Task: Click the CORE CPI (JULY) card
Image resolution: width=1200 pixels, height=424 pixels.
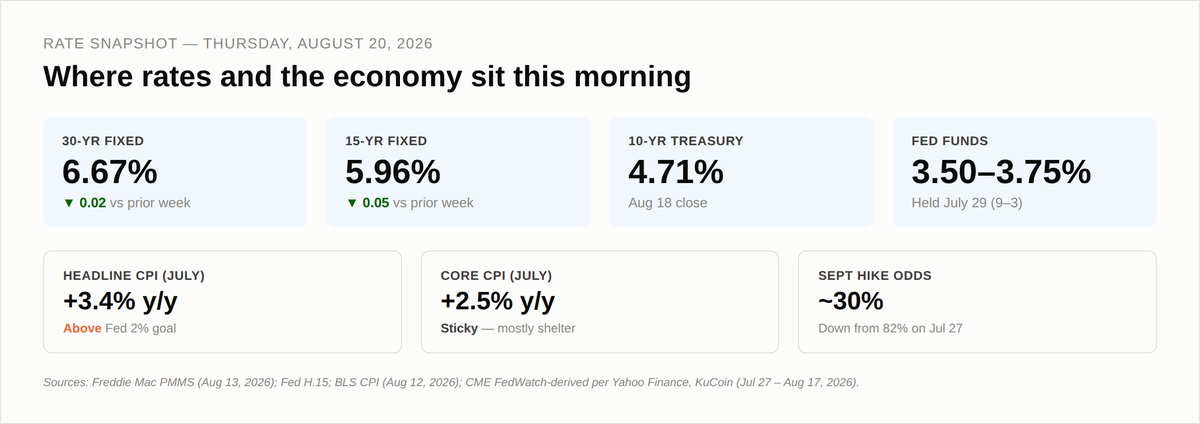Action: click(600, 302)
